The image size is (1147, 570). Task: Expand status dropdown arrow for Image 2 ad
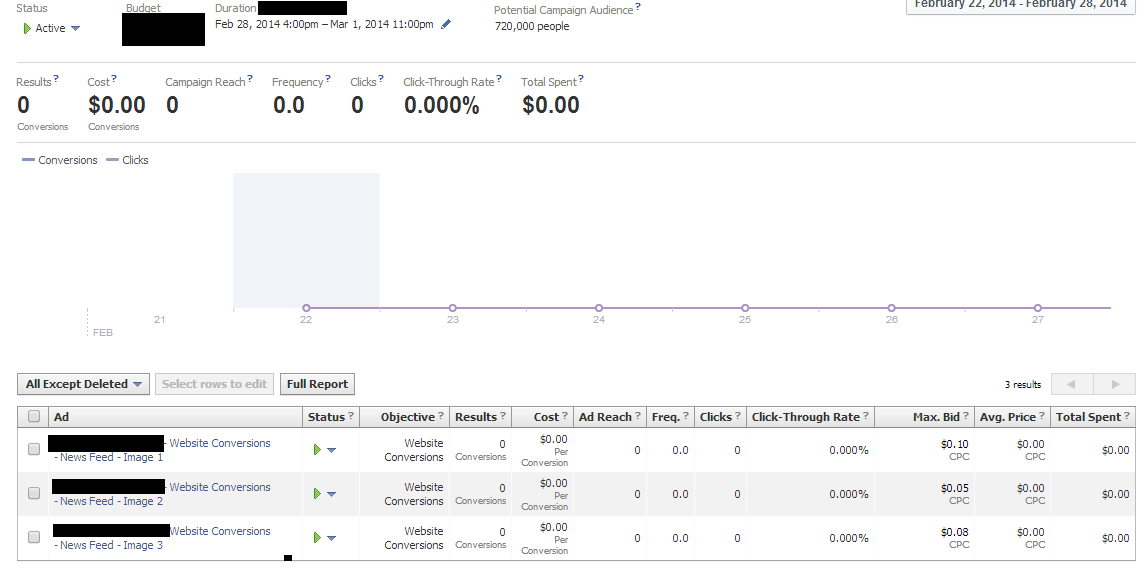tap(331, 495)
